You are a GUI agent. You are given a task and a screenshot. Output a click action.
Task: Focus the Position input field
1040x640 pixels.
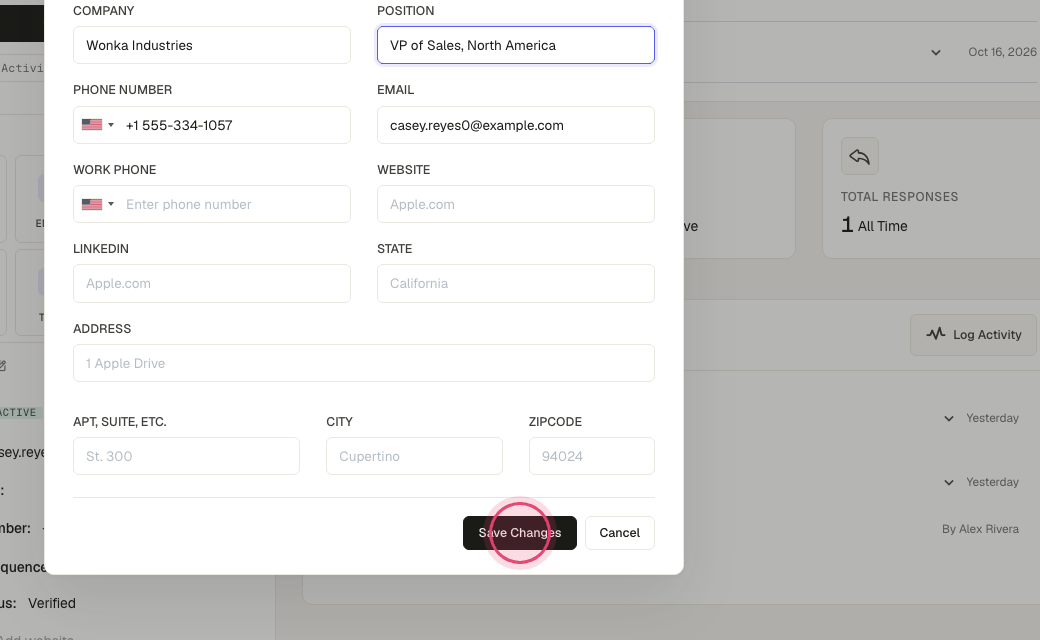[x=515, y=45]
